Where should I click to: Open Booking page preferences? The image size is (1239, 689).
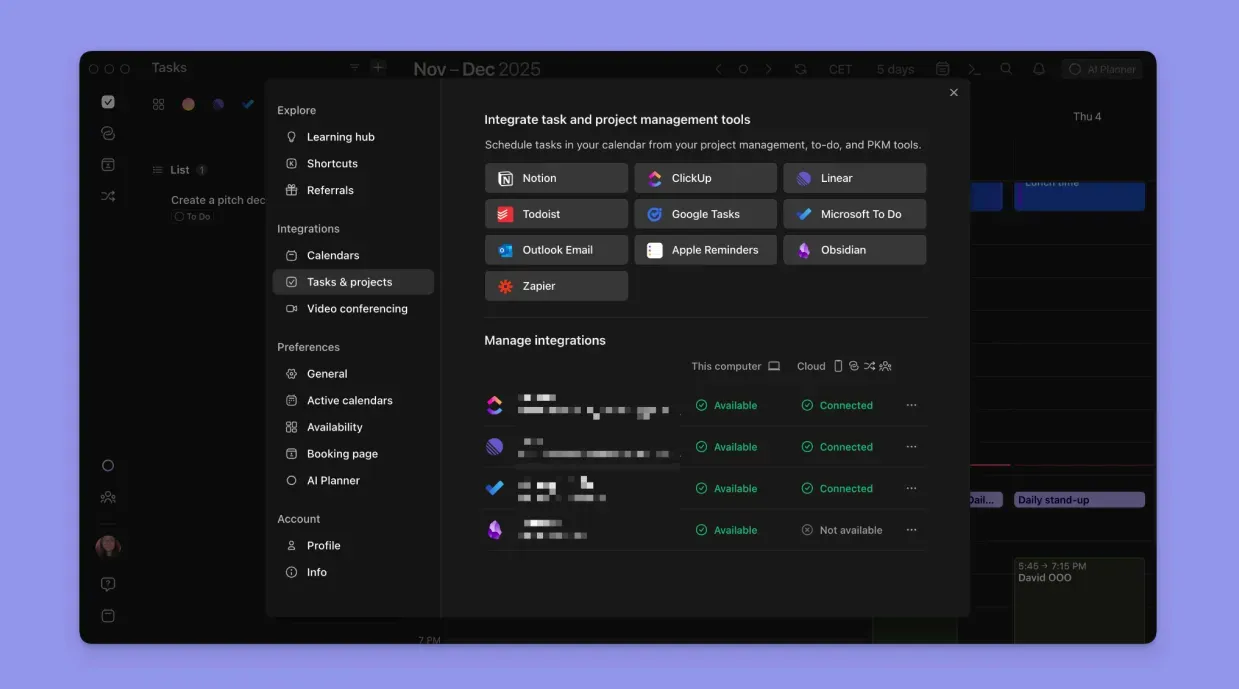(x=353, y=454)
